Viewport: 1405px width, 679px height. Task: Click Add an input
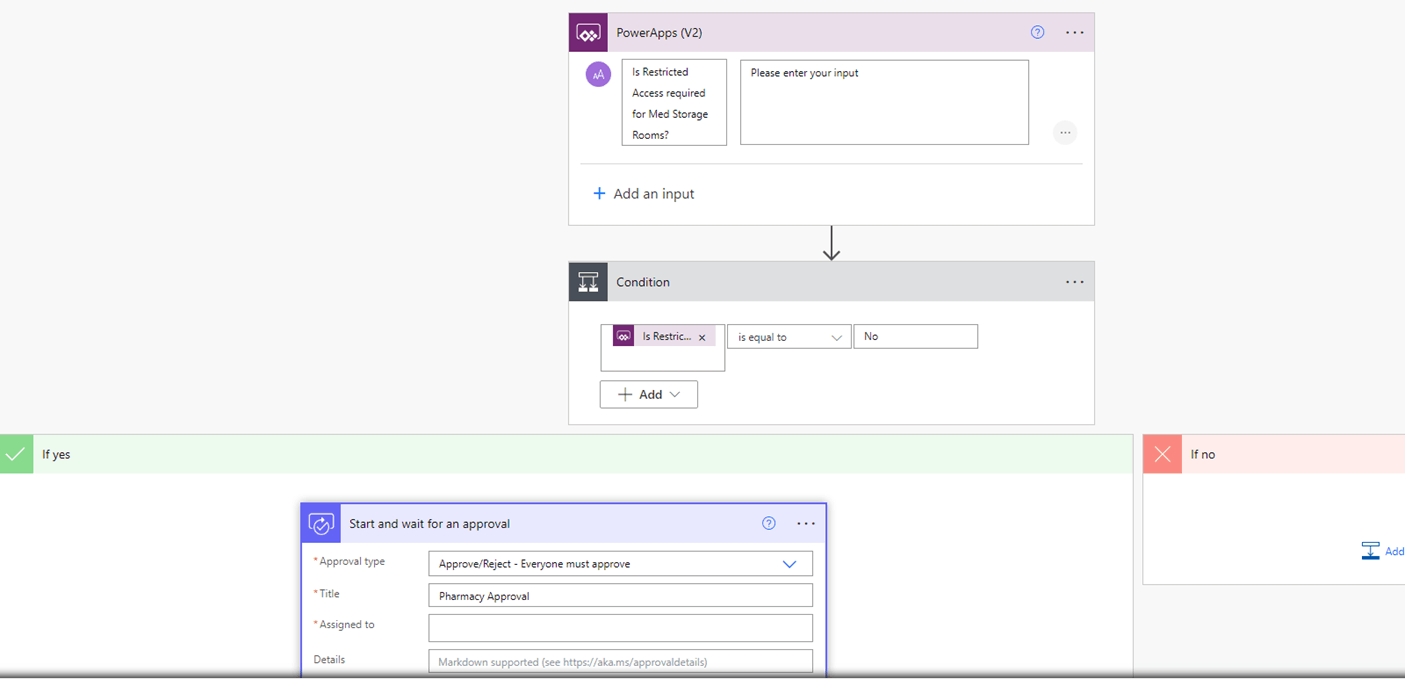pyautogui.click(x=644, y=194)
